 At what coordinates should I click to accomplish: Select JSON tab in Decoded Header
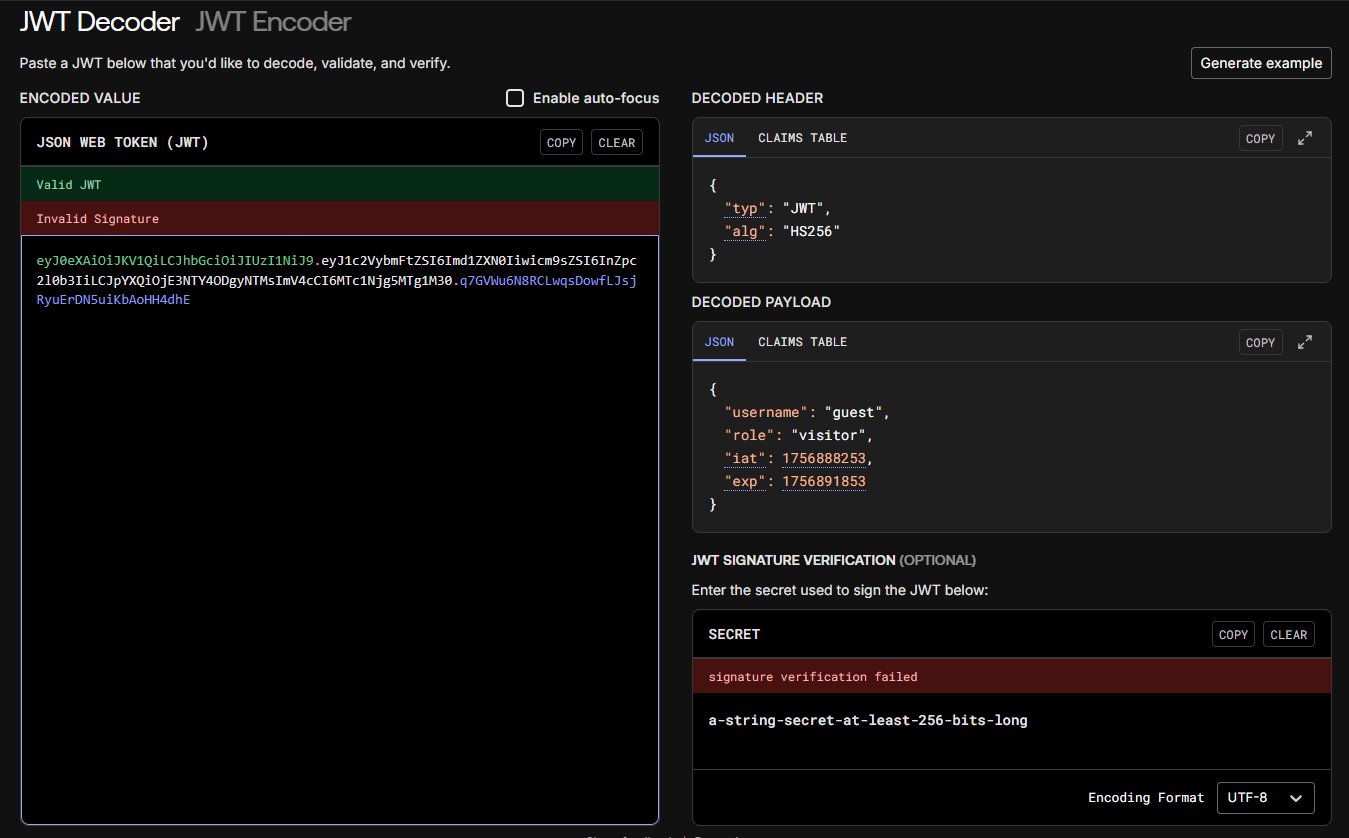point(719,138)
